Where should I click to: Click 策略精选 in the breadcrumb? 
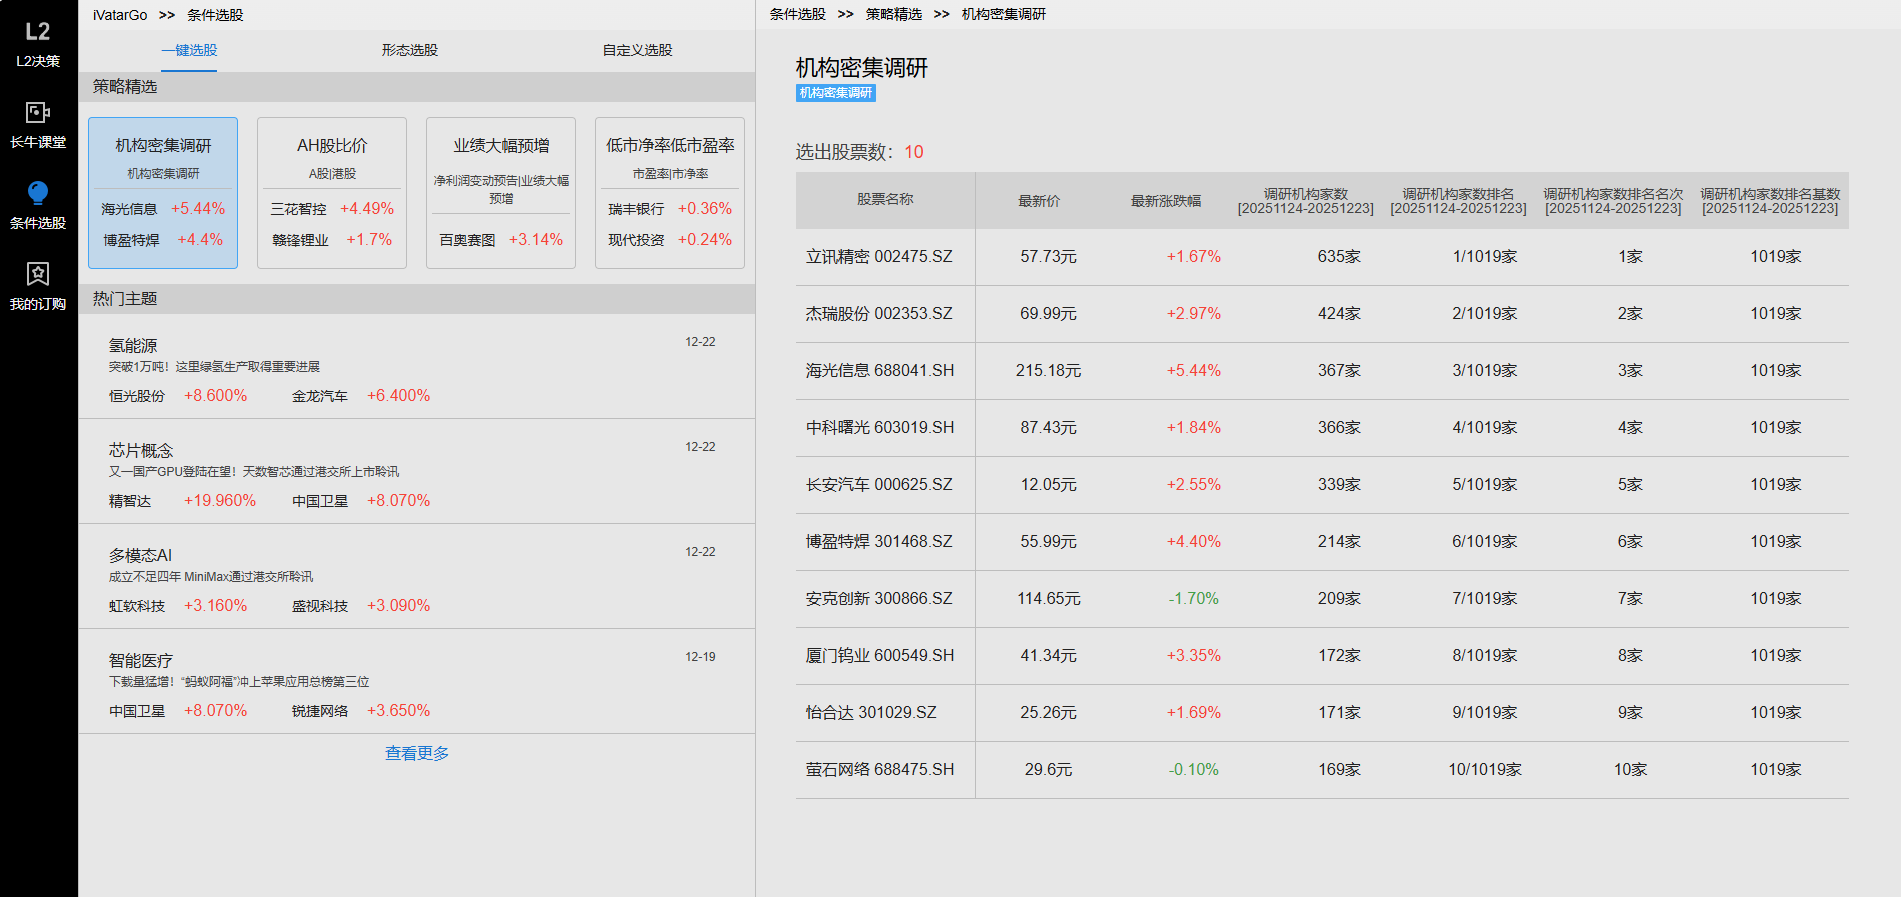[x=893, y=14]
